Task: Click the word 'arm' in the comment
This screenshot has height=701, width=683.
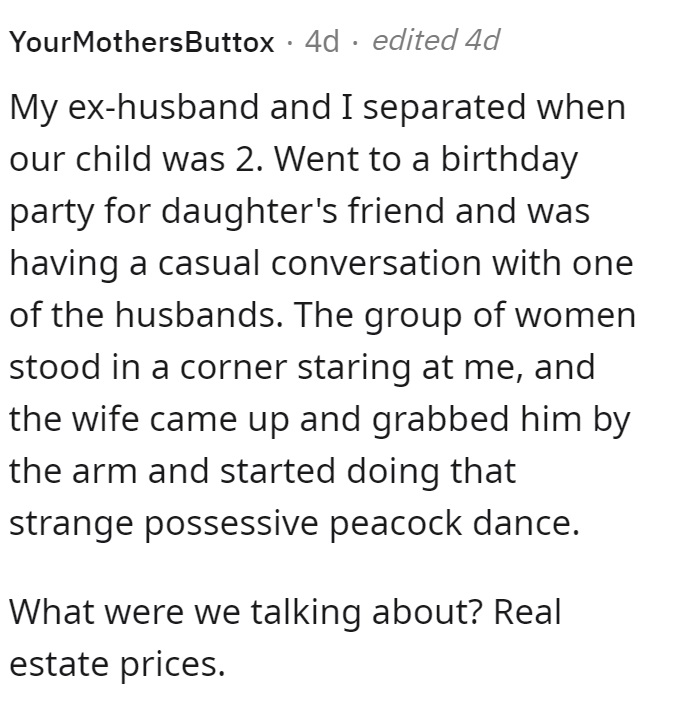Action: coord(104,472)
